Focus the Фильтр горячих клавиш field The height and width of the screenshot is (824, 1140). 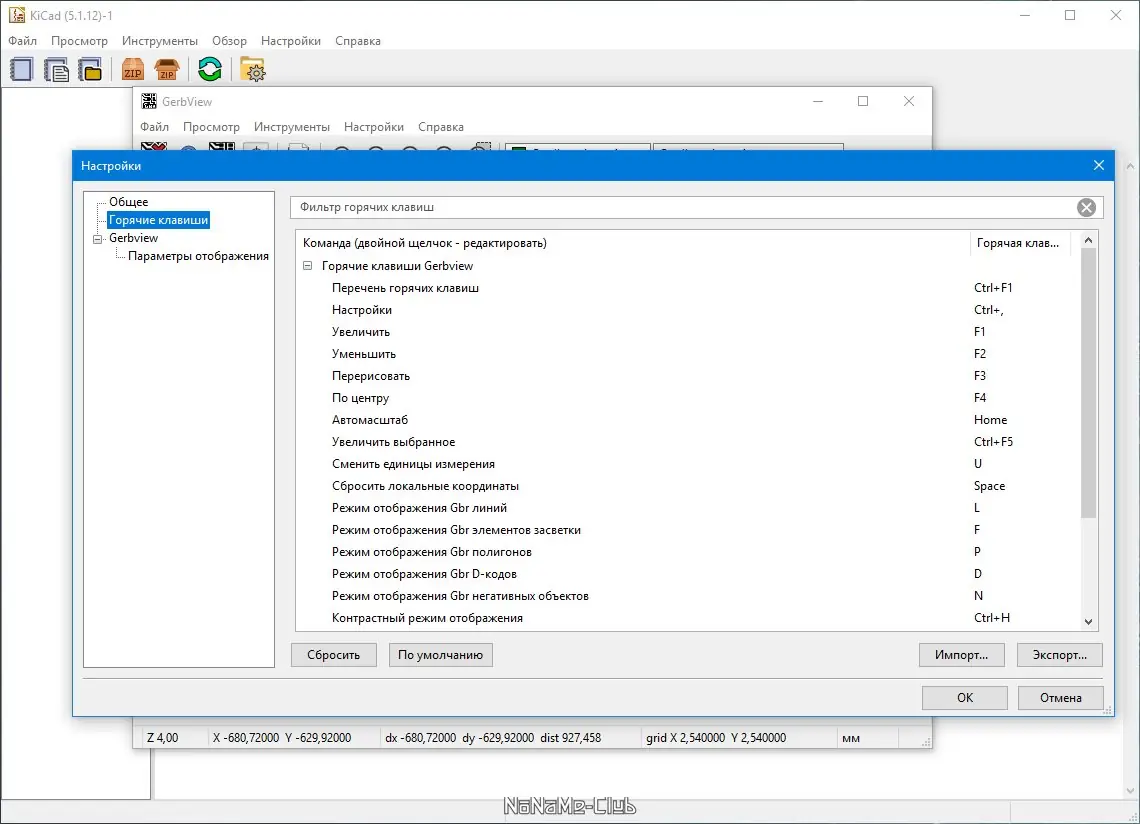683,207
